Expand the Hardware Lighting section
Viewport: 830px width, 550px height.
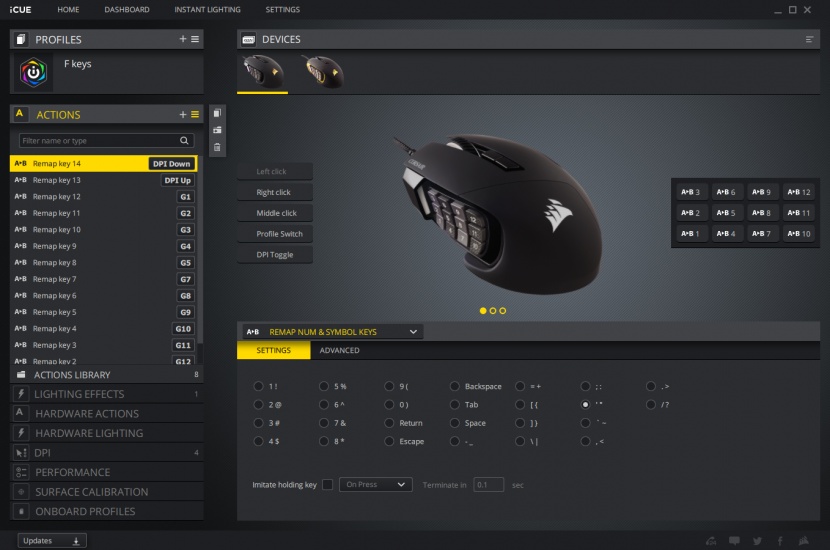point(106,433)
